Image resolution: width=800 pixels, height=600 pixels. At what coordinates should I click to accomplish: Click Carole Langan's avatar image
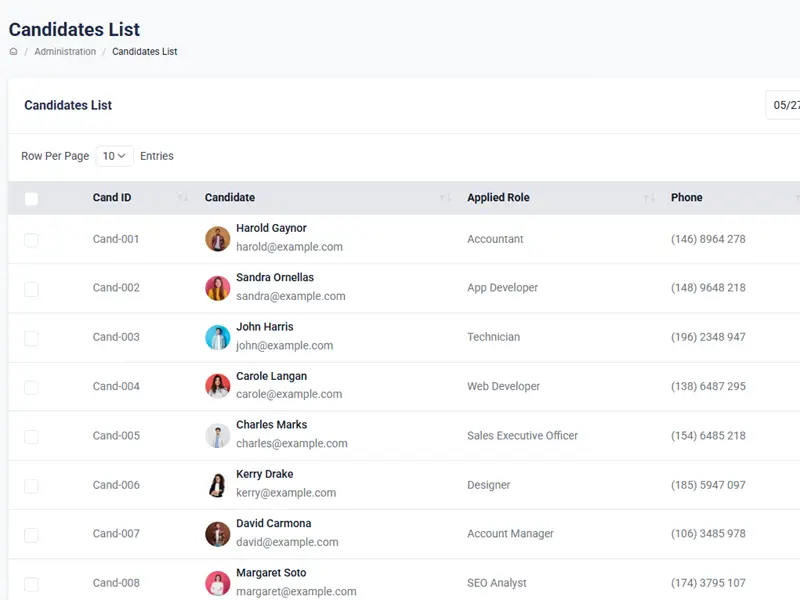click(217, 386)
